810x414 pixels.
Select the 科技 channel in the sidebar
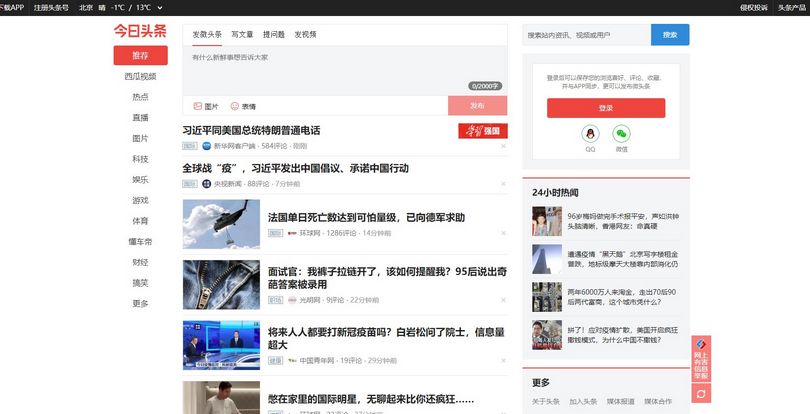click(140, 159)
